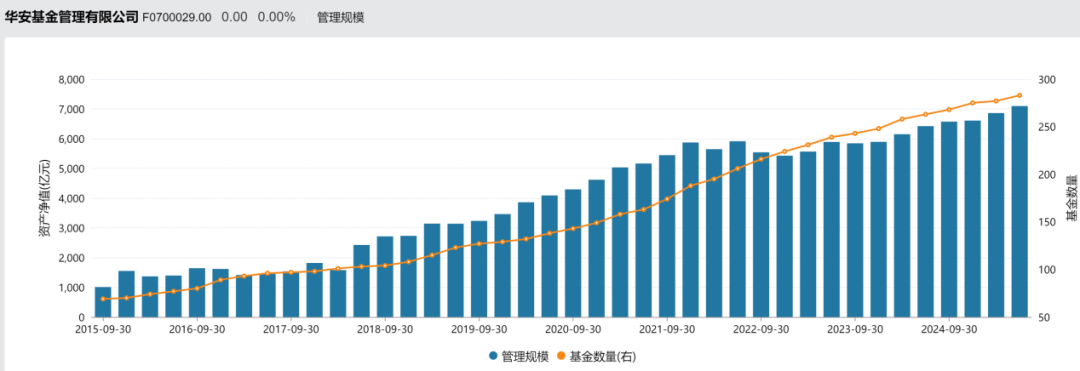The image size is (1080, 371).
Task: Click the tallest bar at far right
Action: pyautogui.click(x=1019, y=212)
